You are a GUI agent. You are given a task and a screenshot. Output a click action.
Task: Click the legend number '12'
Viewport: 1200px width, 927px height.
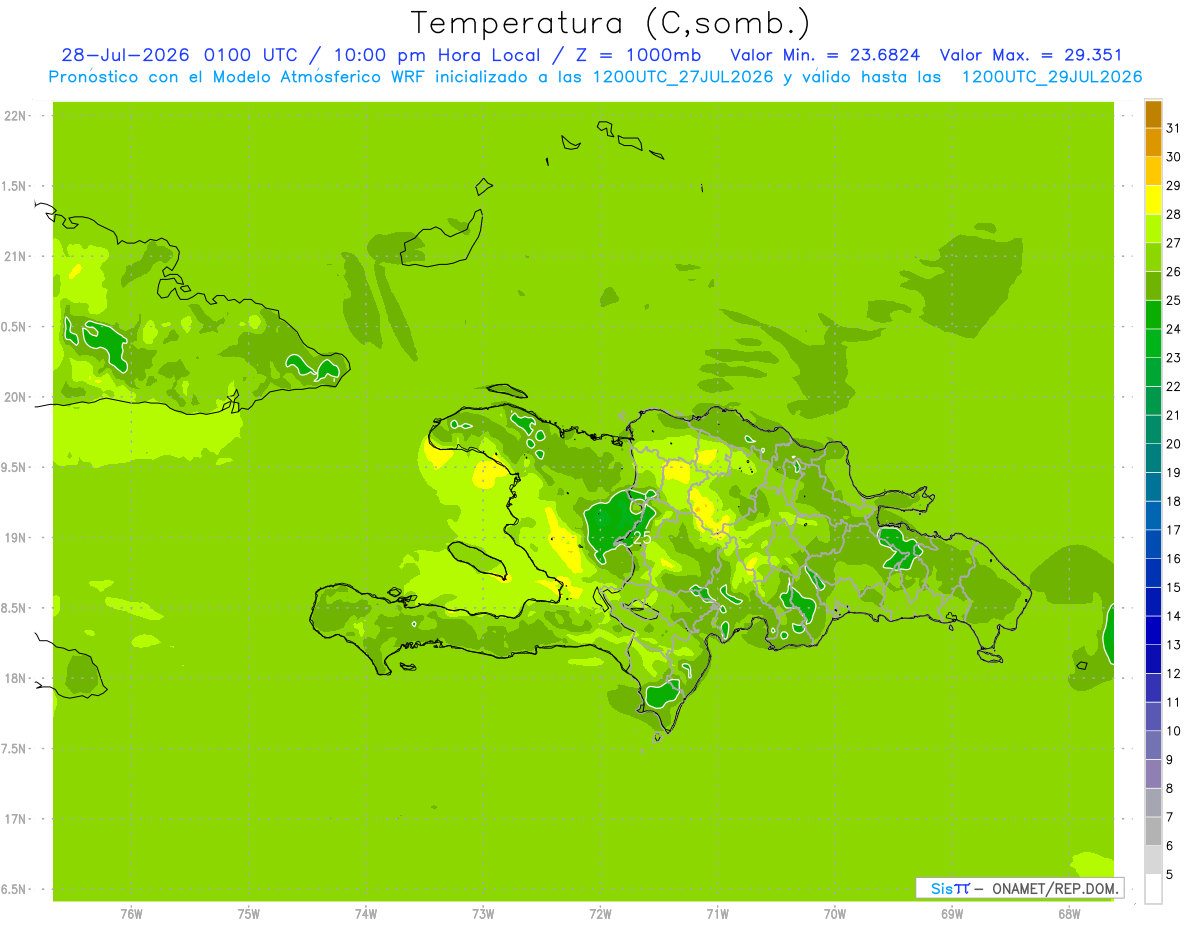pos(1174,673)
